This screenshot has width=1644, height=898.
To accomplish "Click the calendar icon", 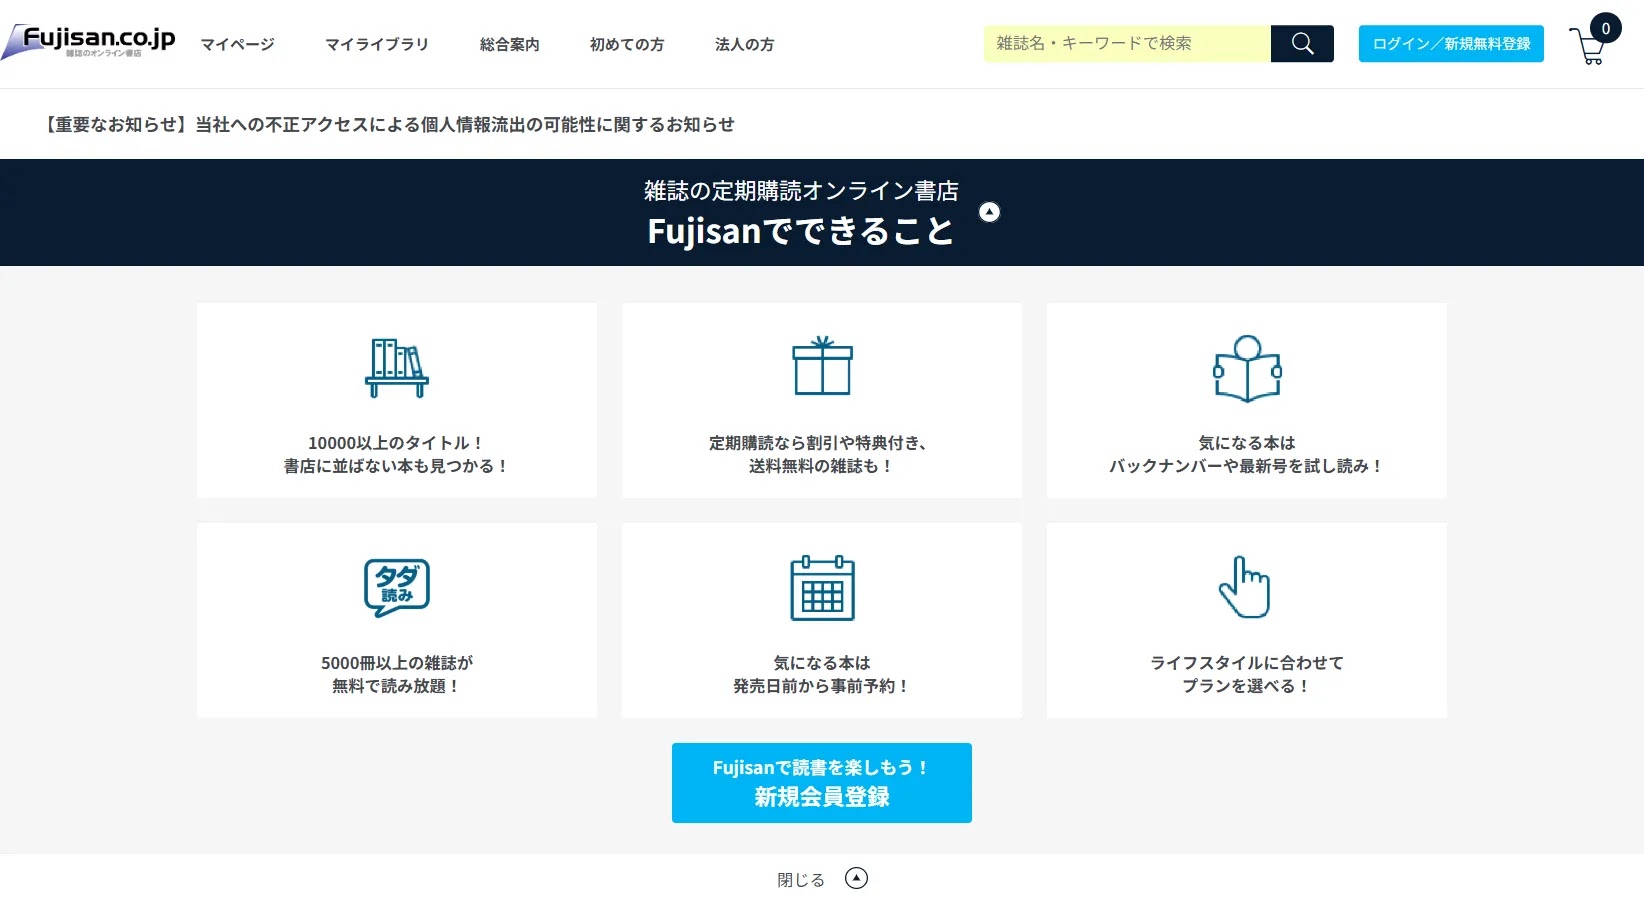I will [x=822, y=588].
